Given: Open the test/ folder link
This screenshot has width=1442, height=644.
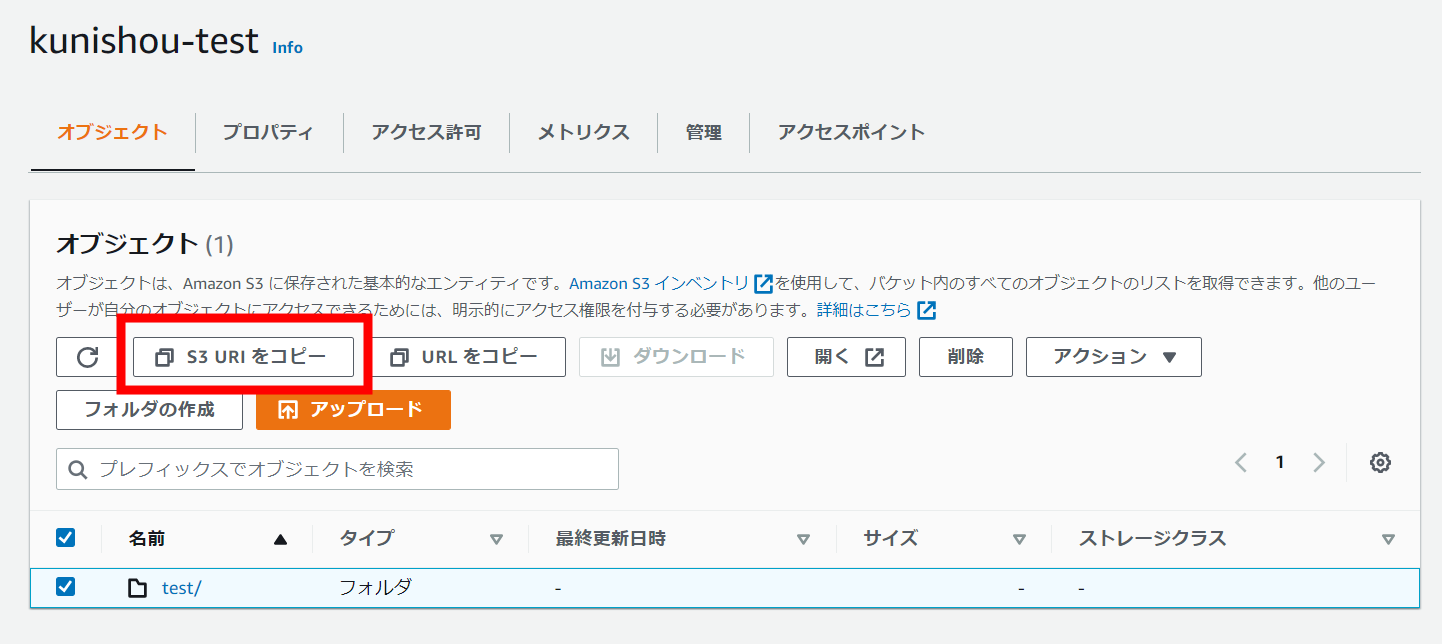Looking at the screenshot, I should coord(180,587).
